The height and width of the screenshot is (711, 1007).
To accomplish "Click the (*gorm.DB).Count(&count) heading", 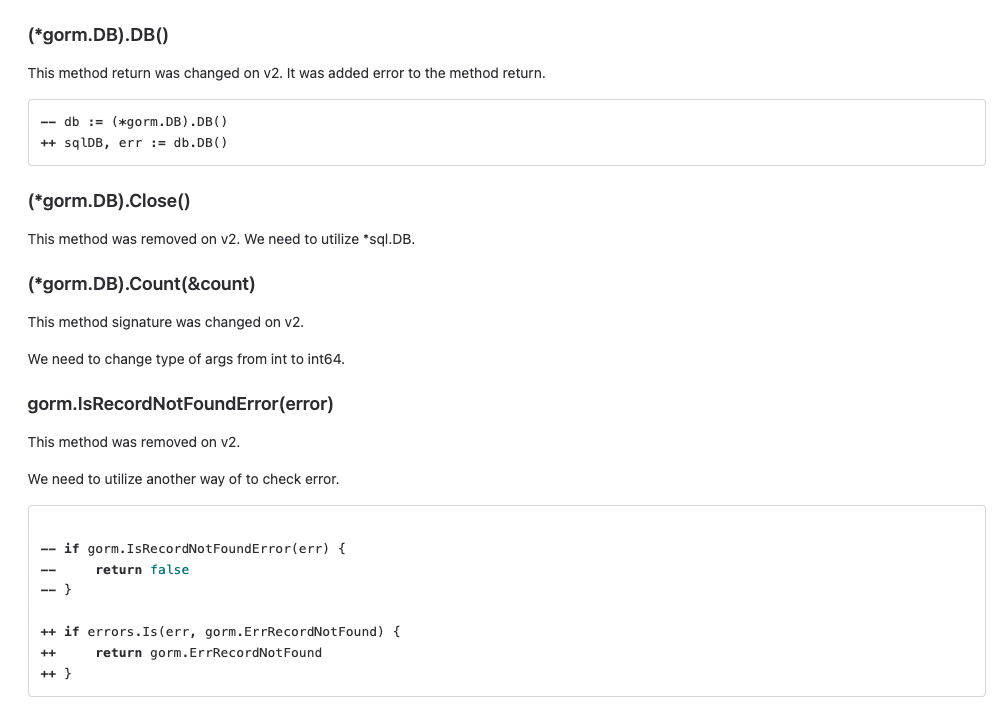I will point(141,284).
